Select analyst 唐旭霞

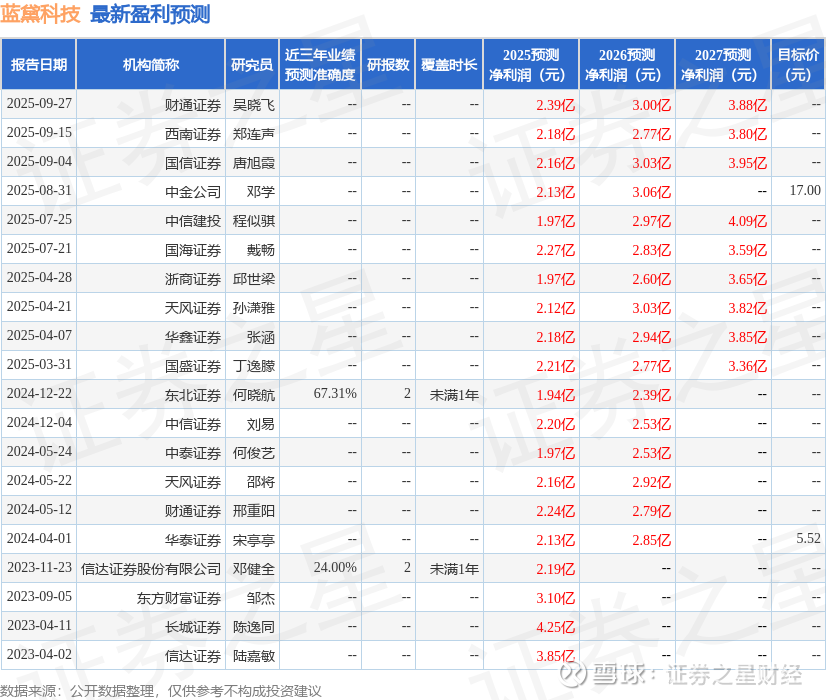click(254, 163)
